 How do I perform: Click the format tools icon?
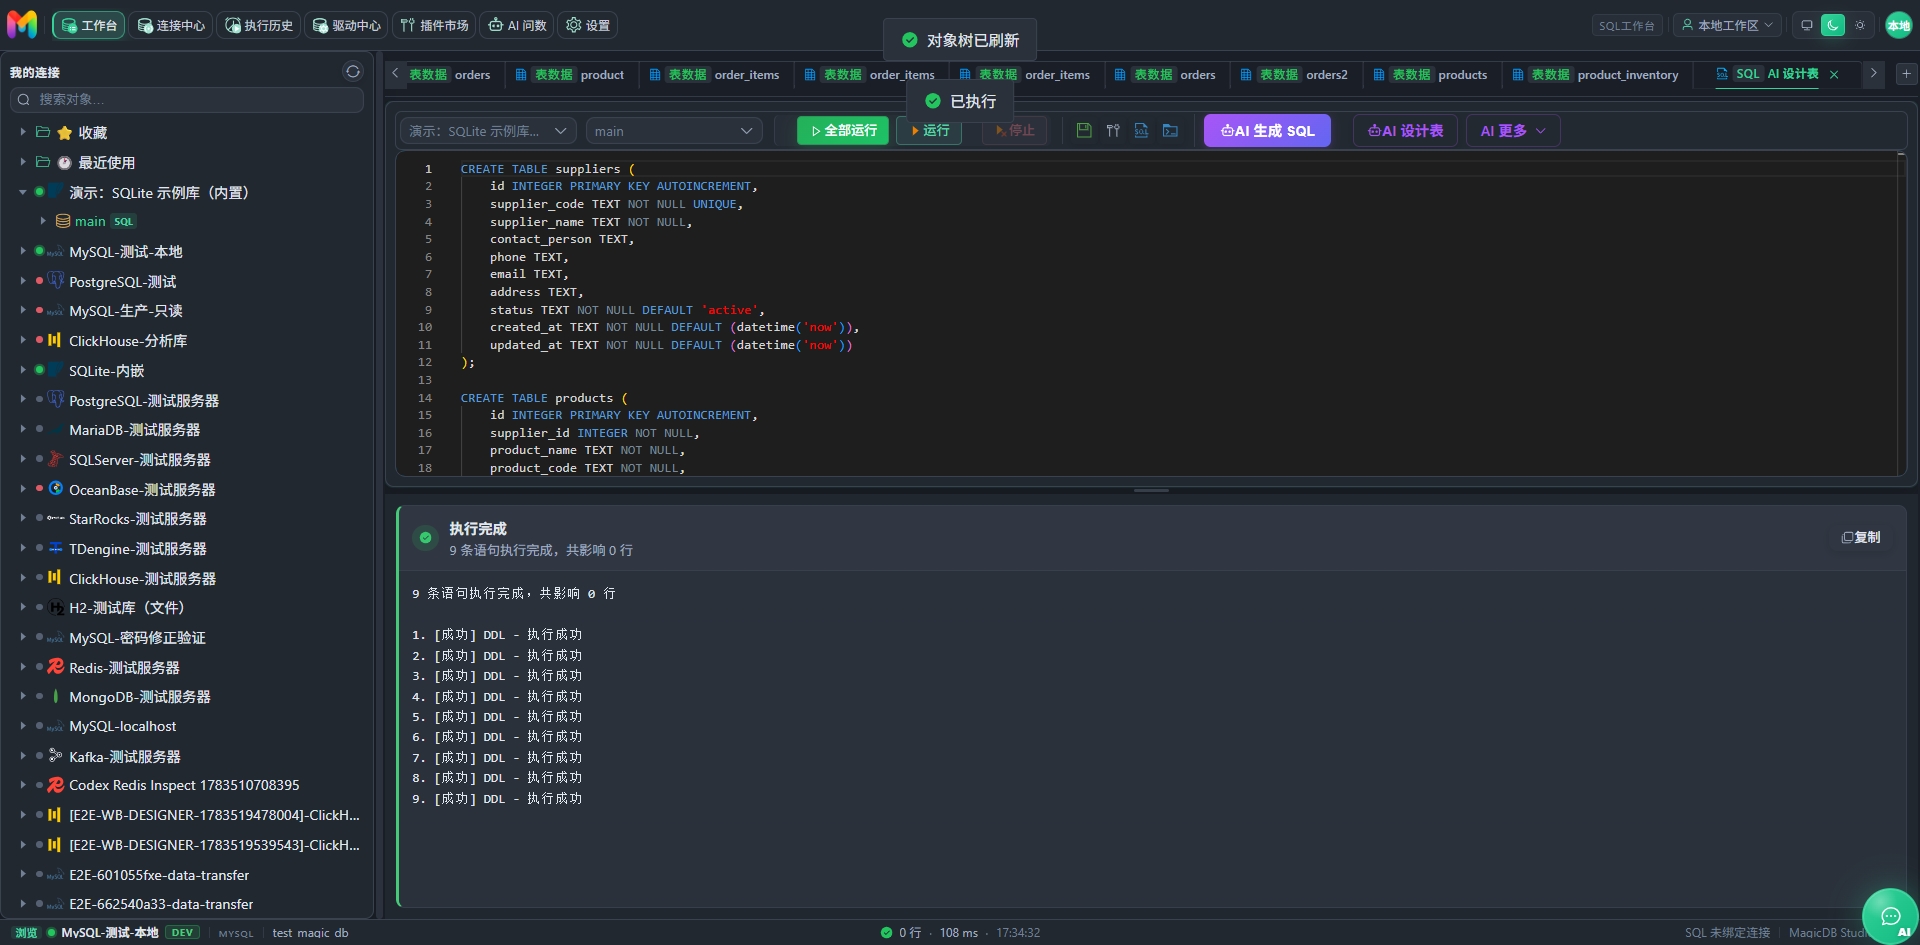(1112, 131)
